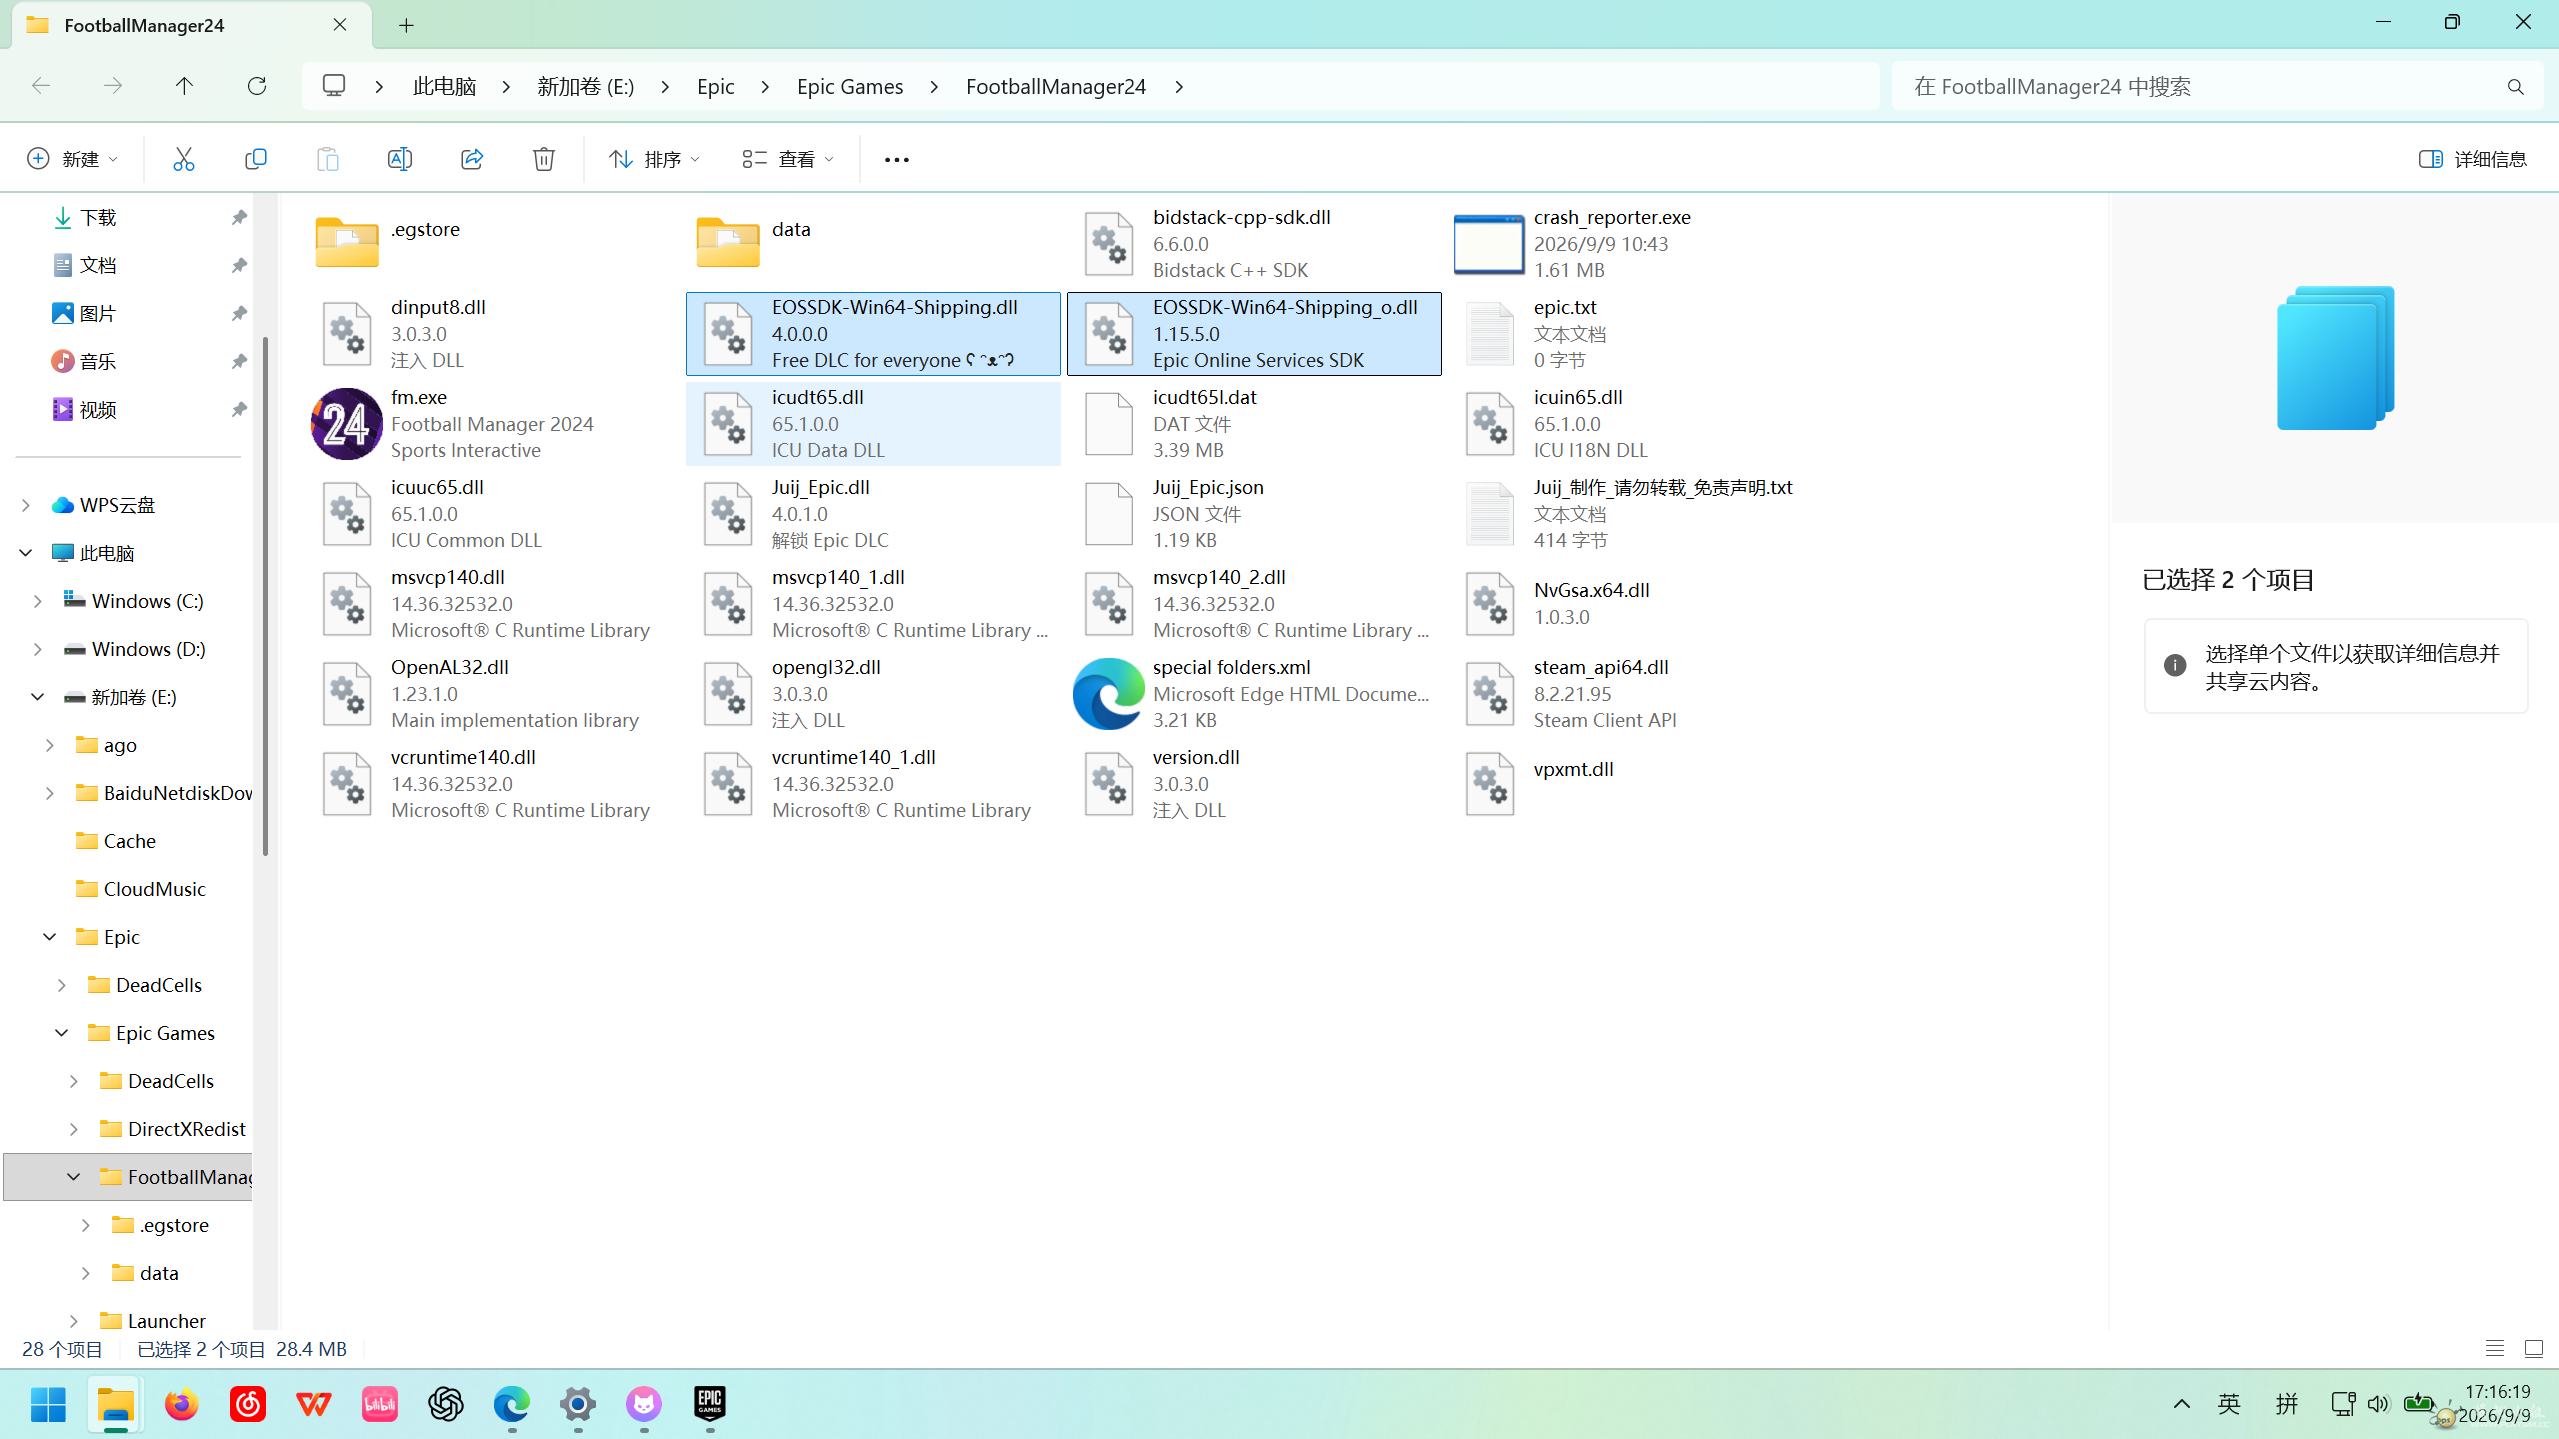
Task: Open the .egstore folder in file list
Action: click(x=491, y=243)
